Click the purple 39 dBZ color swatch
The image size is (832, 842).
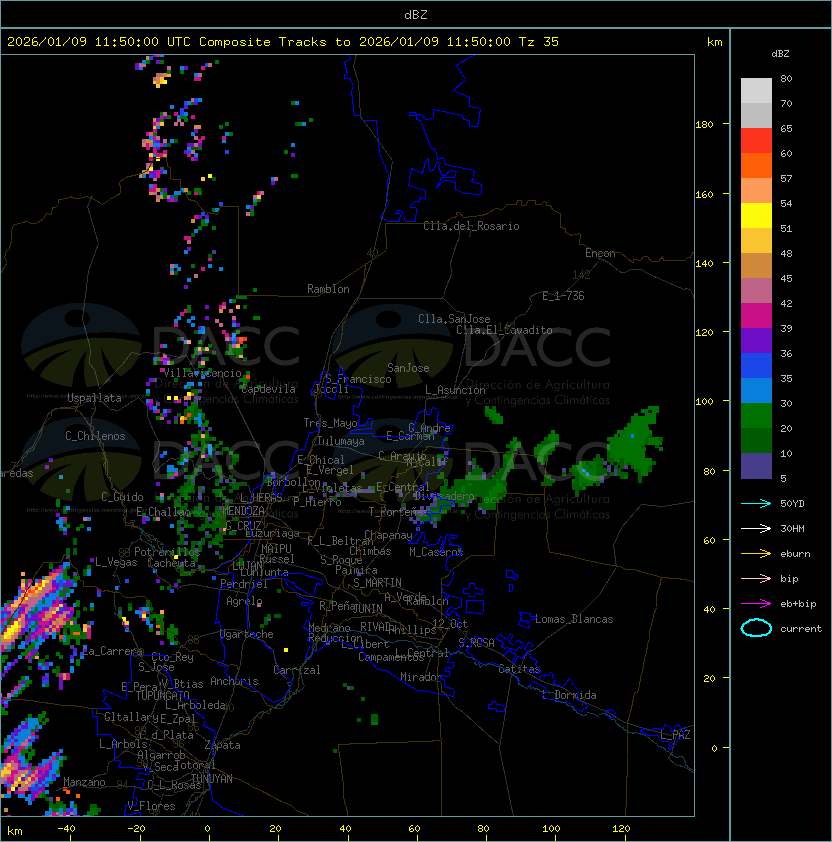click(x=756, y=340)
